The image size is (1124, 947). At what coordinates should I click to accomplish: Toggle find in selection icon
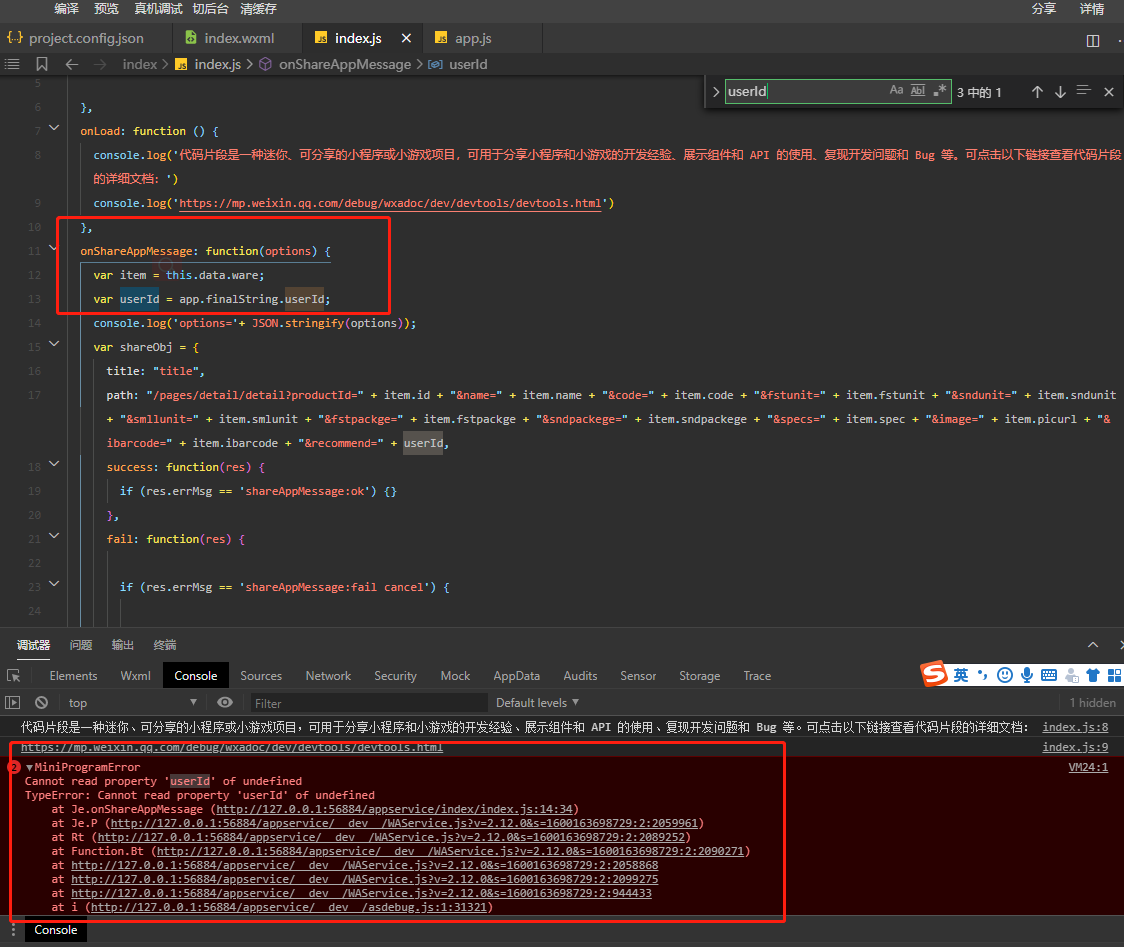[x=1083, y=90]
